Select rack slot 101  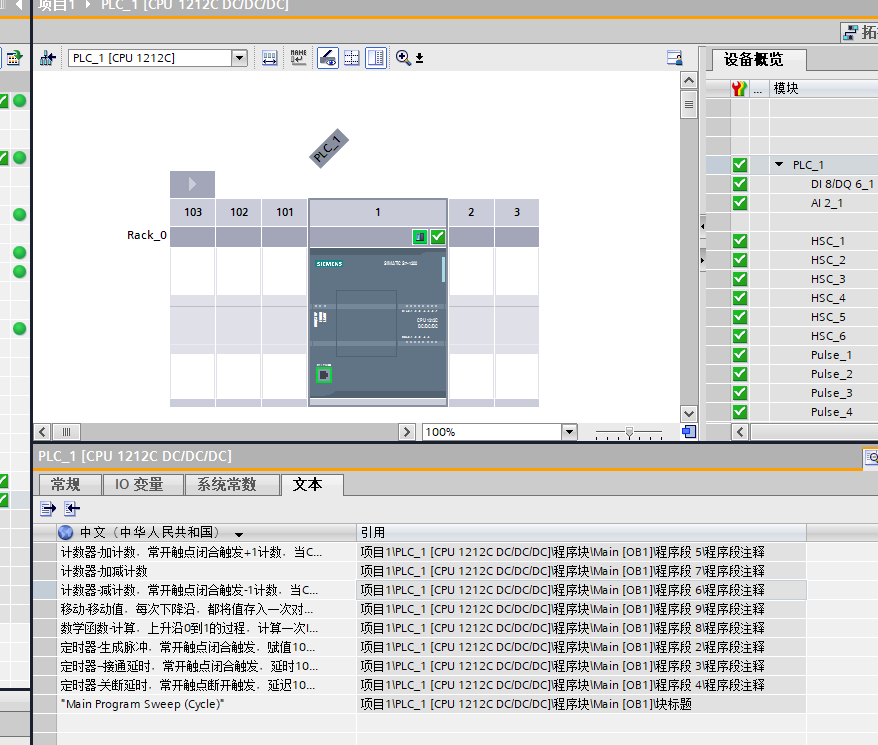point(284,212)
